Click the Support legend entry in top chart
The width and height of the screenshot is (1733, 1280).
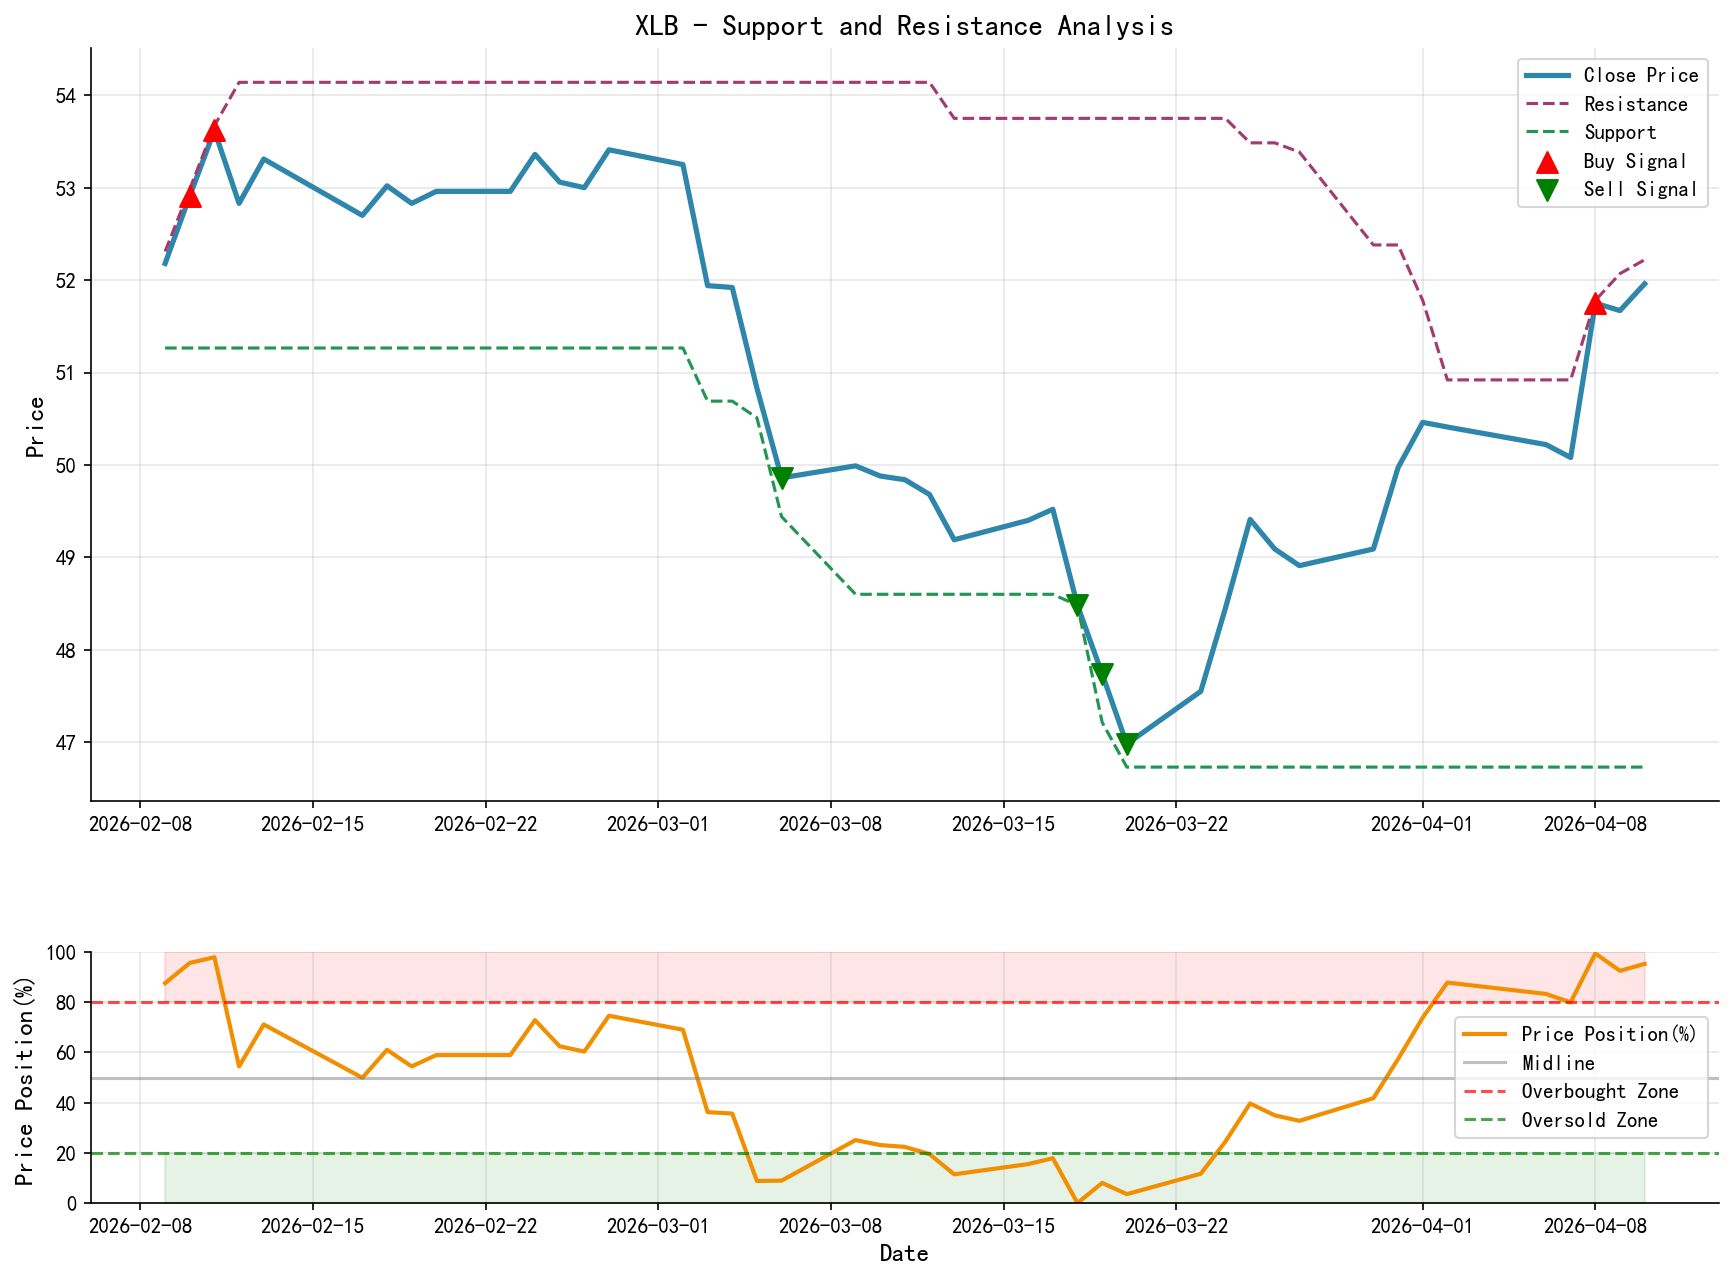(1590, 132)
